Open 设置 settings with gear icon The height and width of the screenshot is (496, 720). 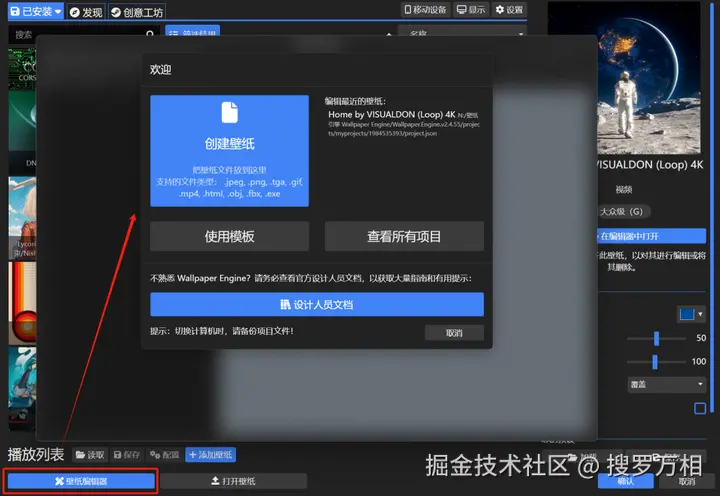pyautogui.click(x=509, y=10)
